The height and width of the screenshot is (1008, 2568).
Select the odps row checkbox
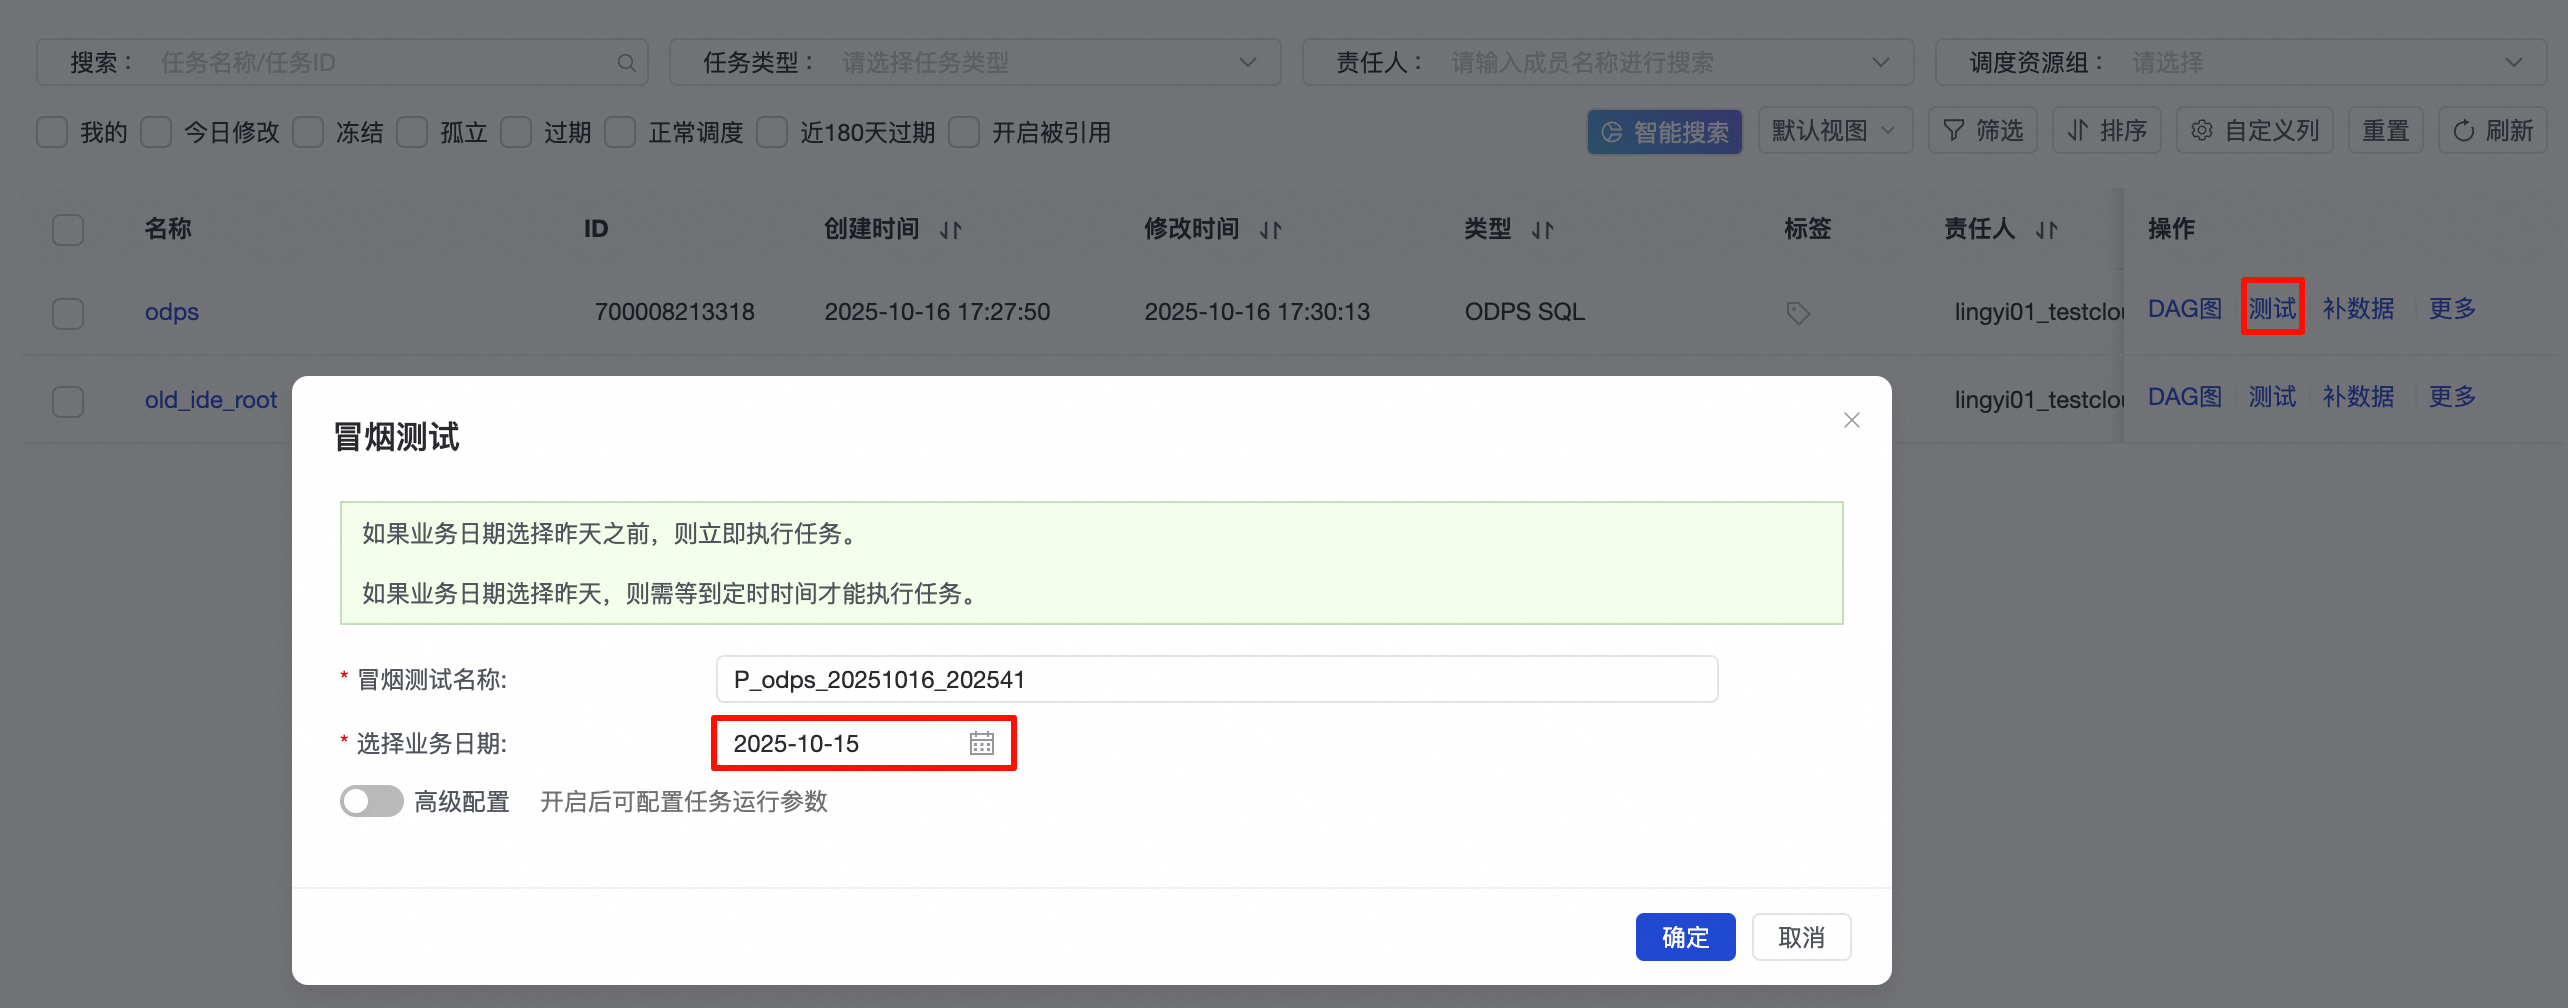tap(68, 313)
